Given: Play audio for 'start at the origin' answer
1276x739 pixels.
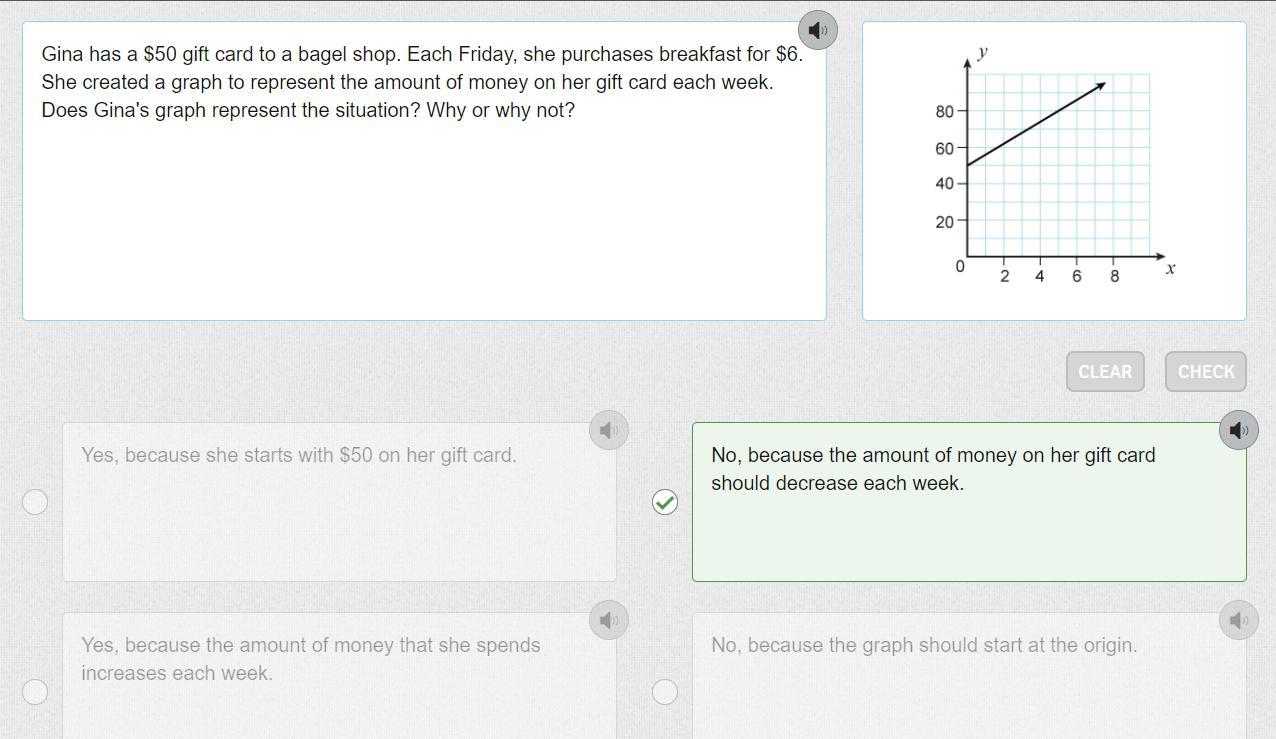Looking at the screenshot, I should (1238, 620).
